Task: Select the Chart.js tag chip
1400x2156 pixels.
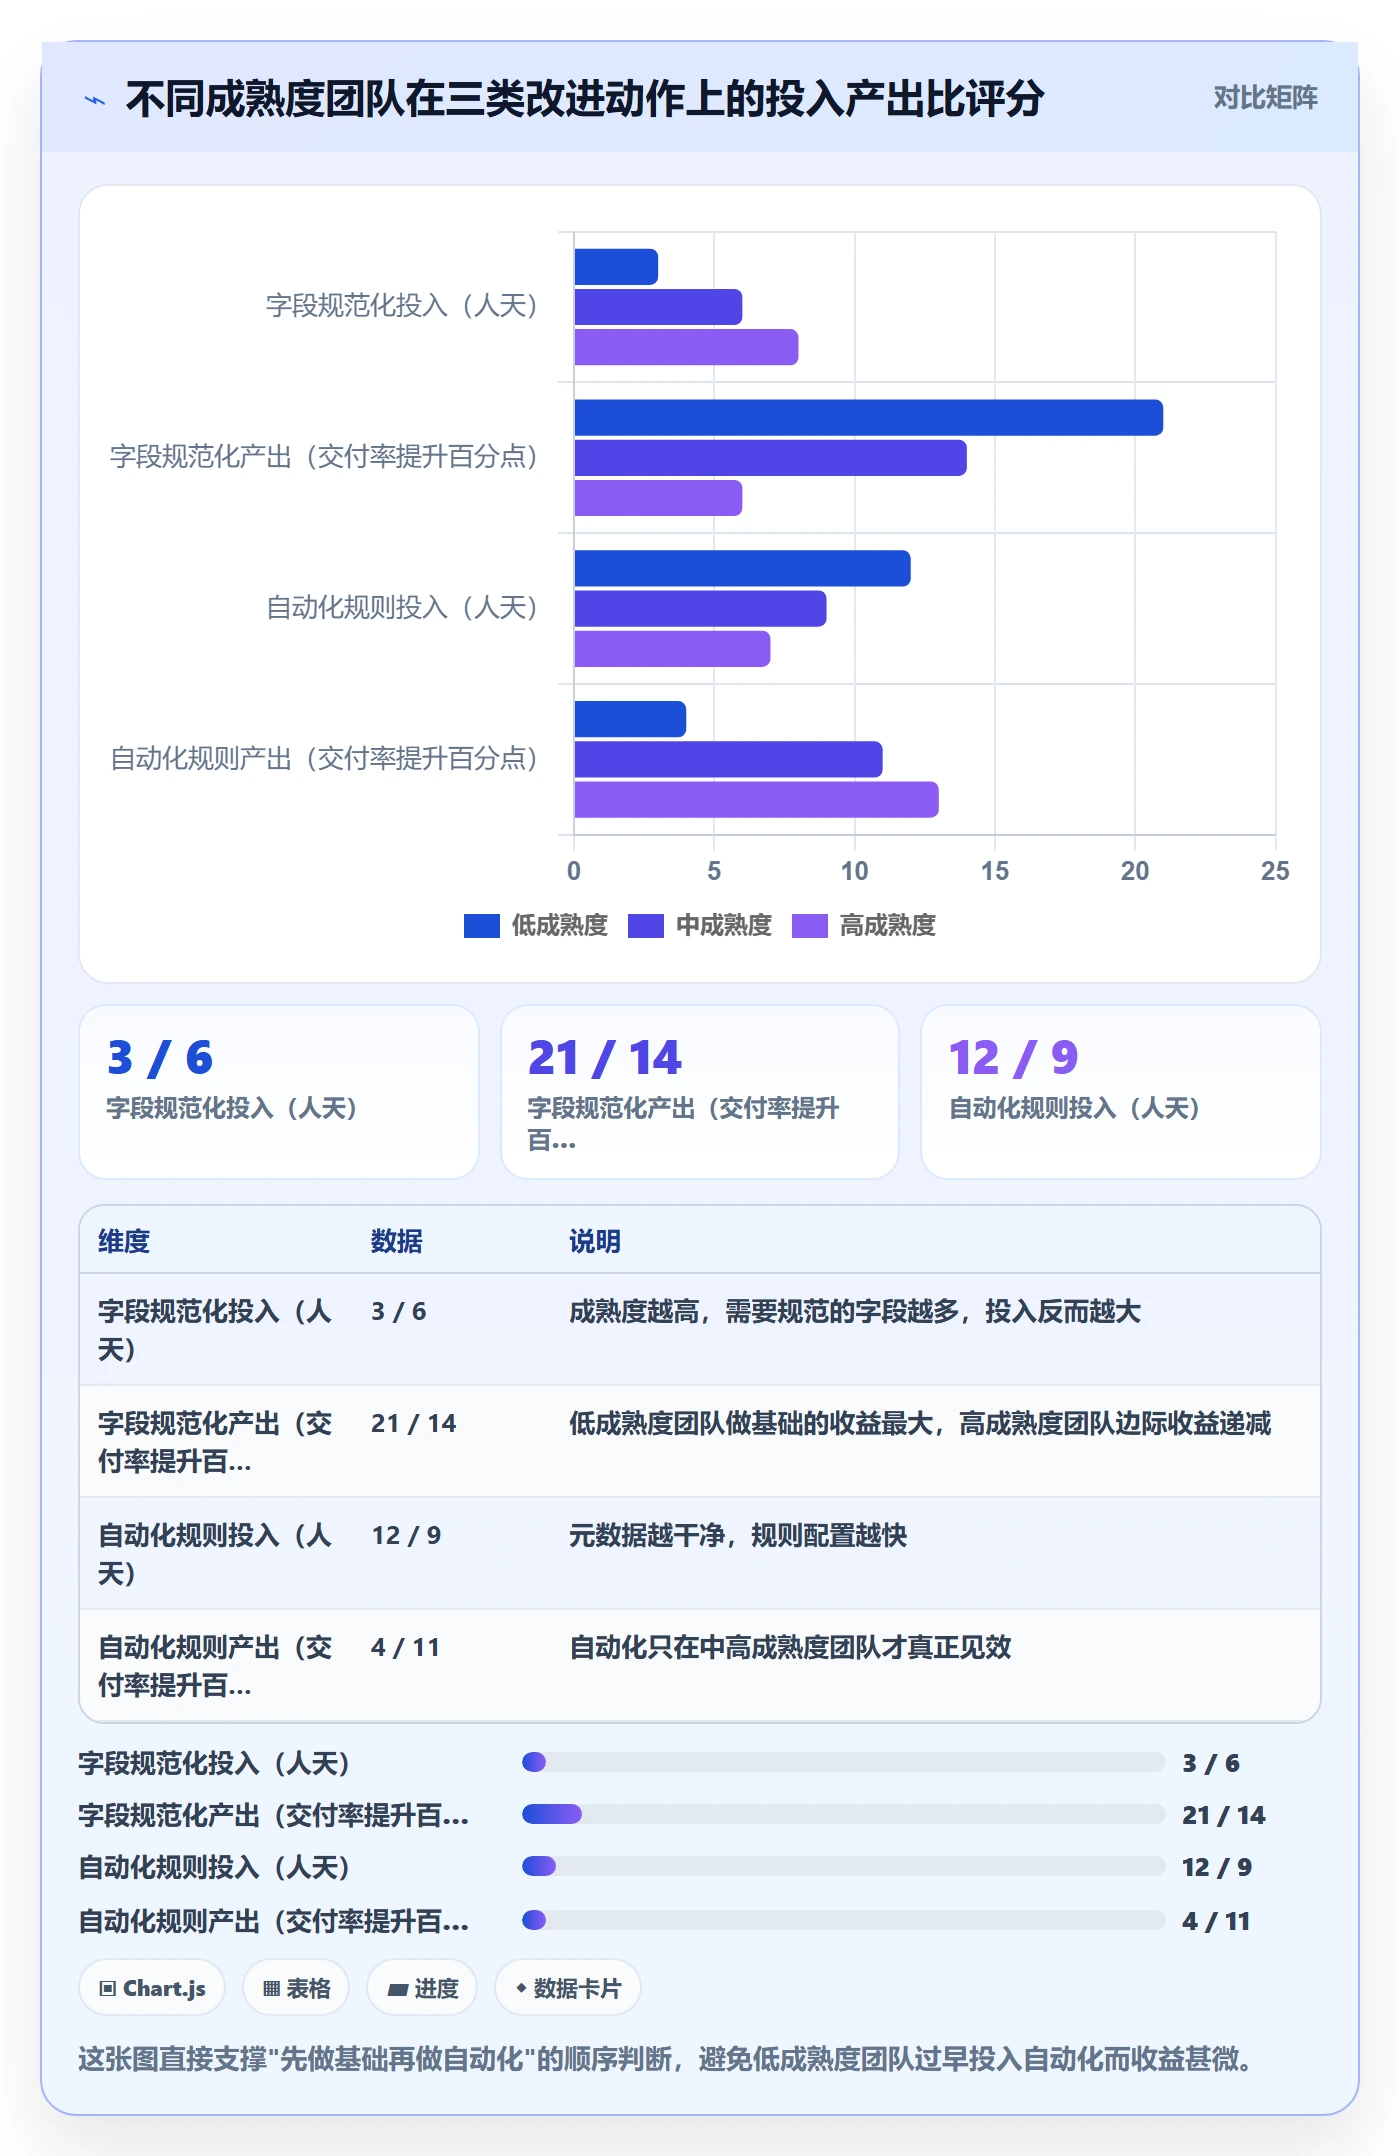Action: pos(152,1988)
